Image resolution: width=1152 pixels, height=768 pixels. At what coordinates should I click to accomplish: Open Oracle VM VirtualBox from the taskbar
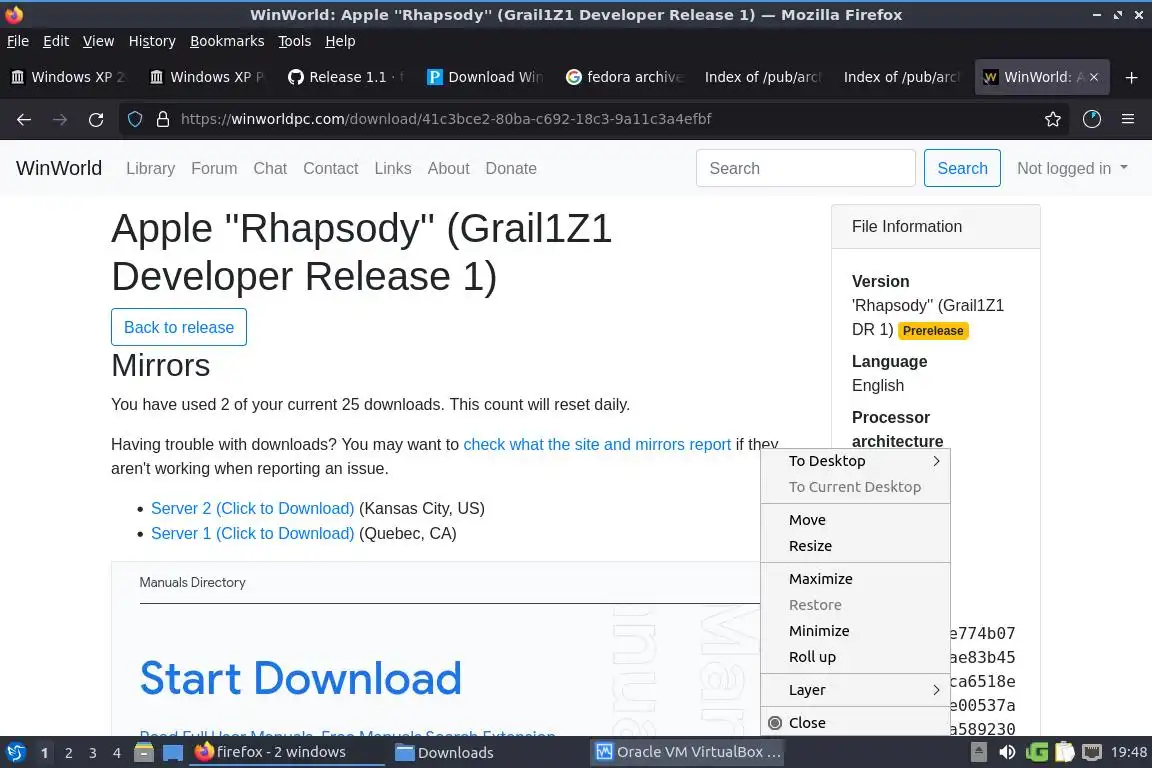pos(688,752)
